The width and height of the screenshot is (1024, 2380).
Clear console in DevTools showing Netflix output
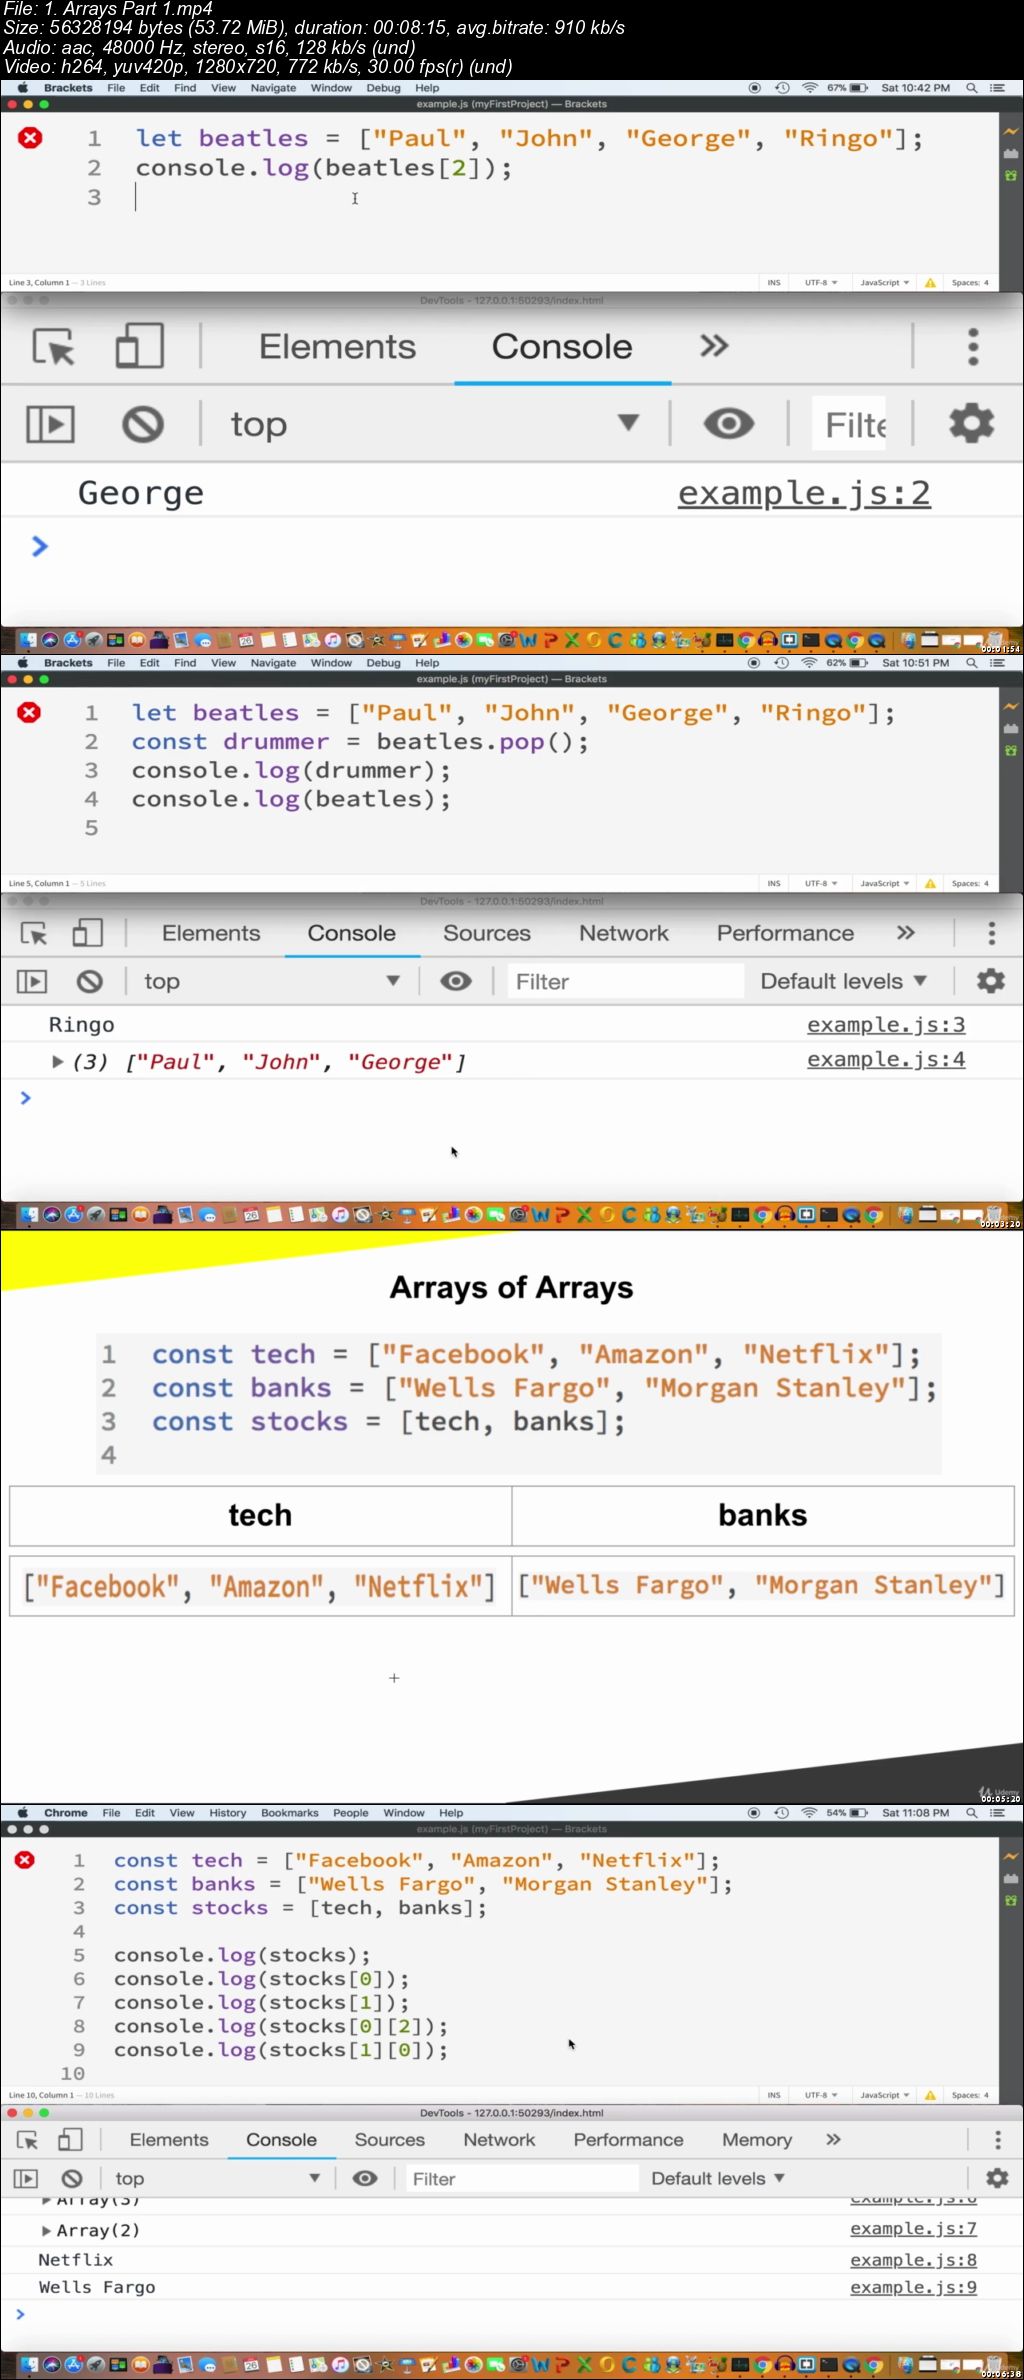click(72, 2178)
